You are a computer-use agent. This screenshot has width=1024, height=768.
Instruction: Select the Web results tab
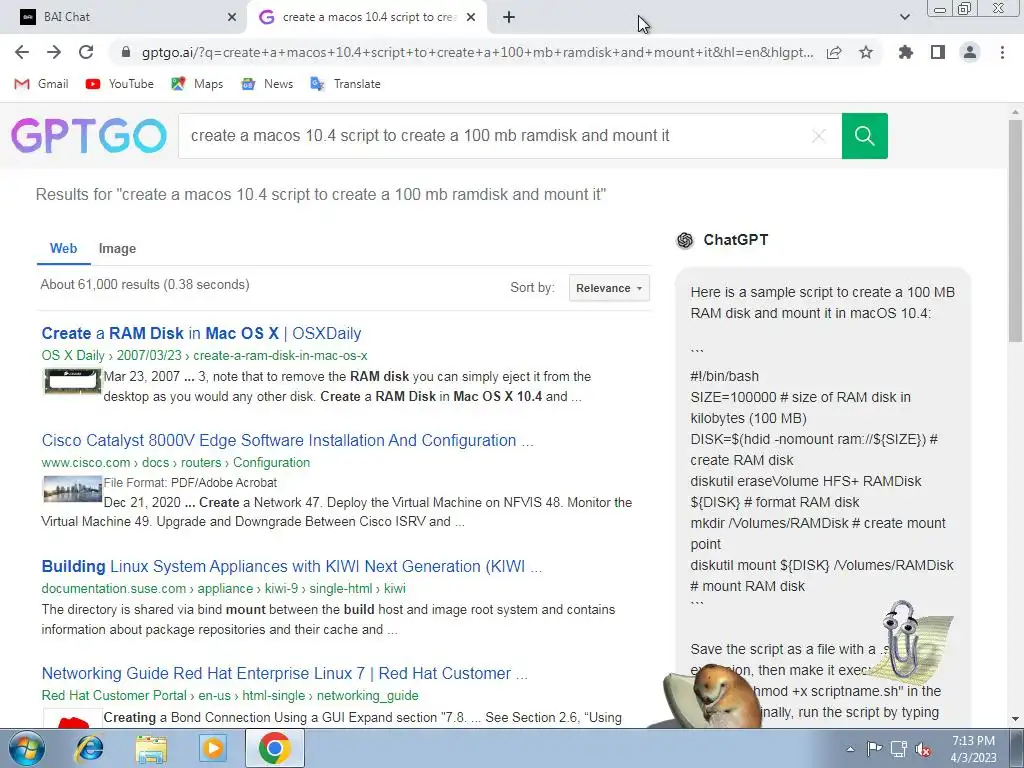pyautogui.click(x=63, y=248)
